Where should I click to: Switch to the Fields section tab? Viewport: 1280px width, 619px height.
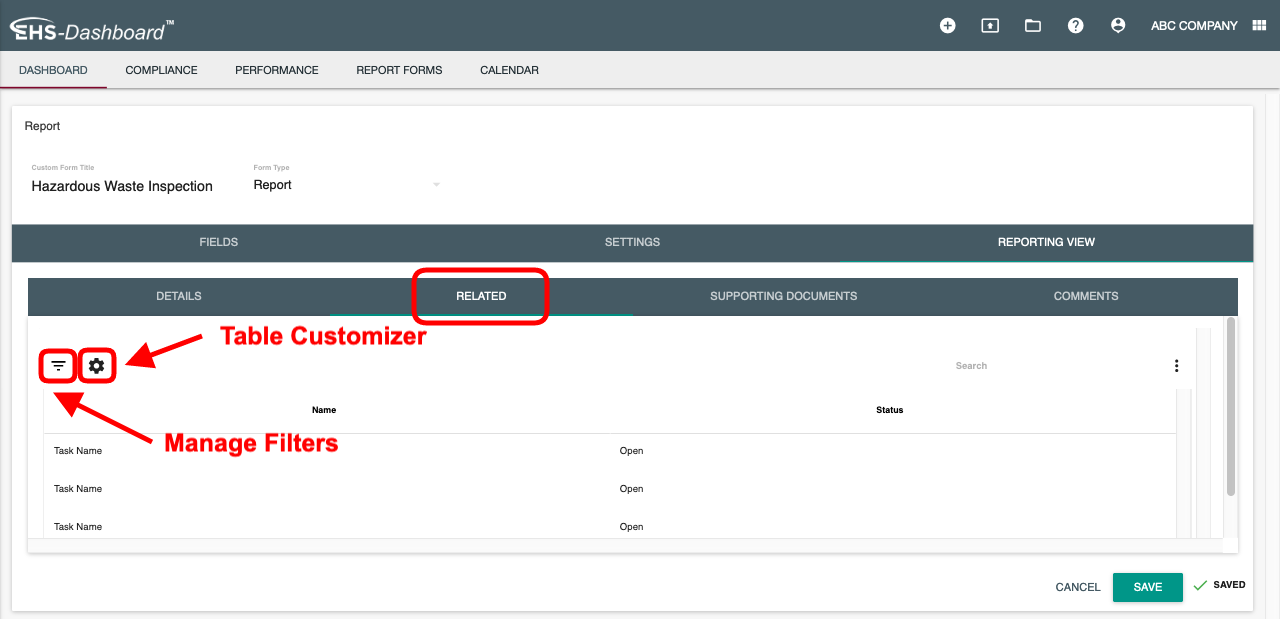pyautogui.click(x=218, y=242)
